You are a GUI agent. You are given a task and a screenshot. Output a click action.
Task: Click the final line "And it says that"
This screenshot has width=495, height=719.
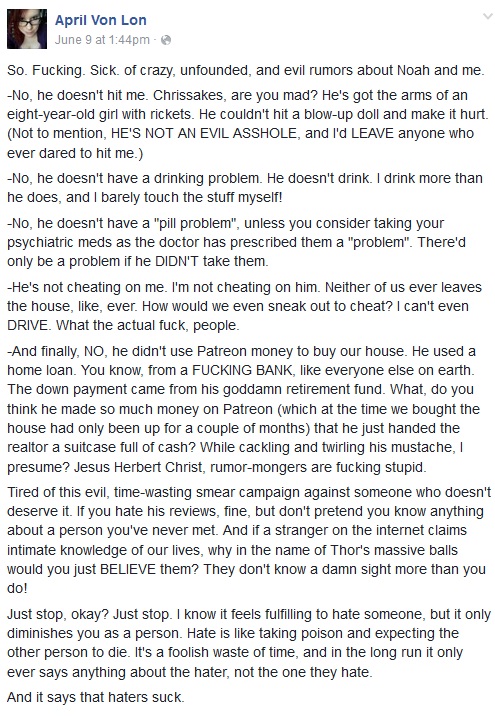click(95, 697)
